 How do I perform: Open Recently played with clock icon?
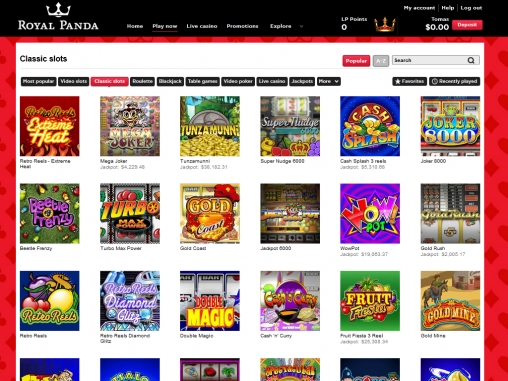pos(454,81)
